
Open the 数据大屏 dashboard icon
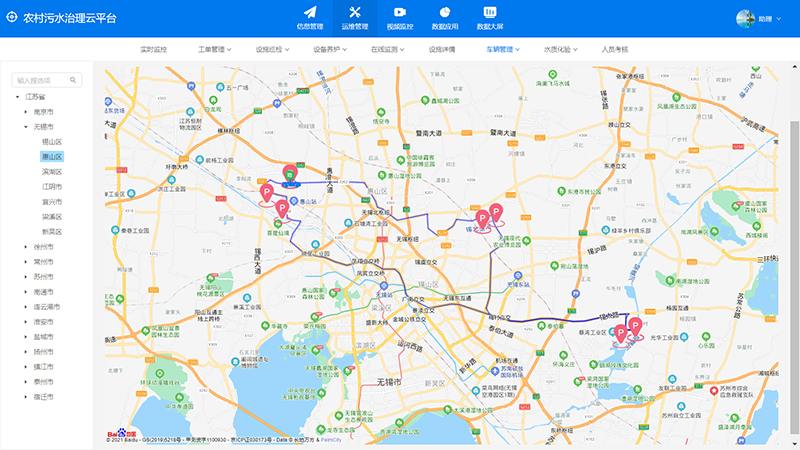pos(490,12)
